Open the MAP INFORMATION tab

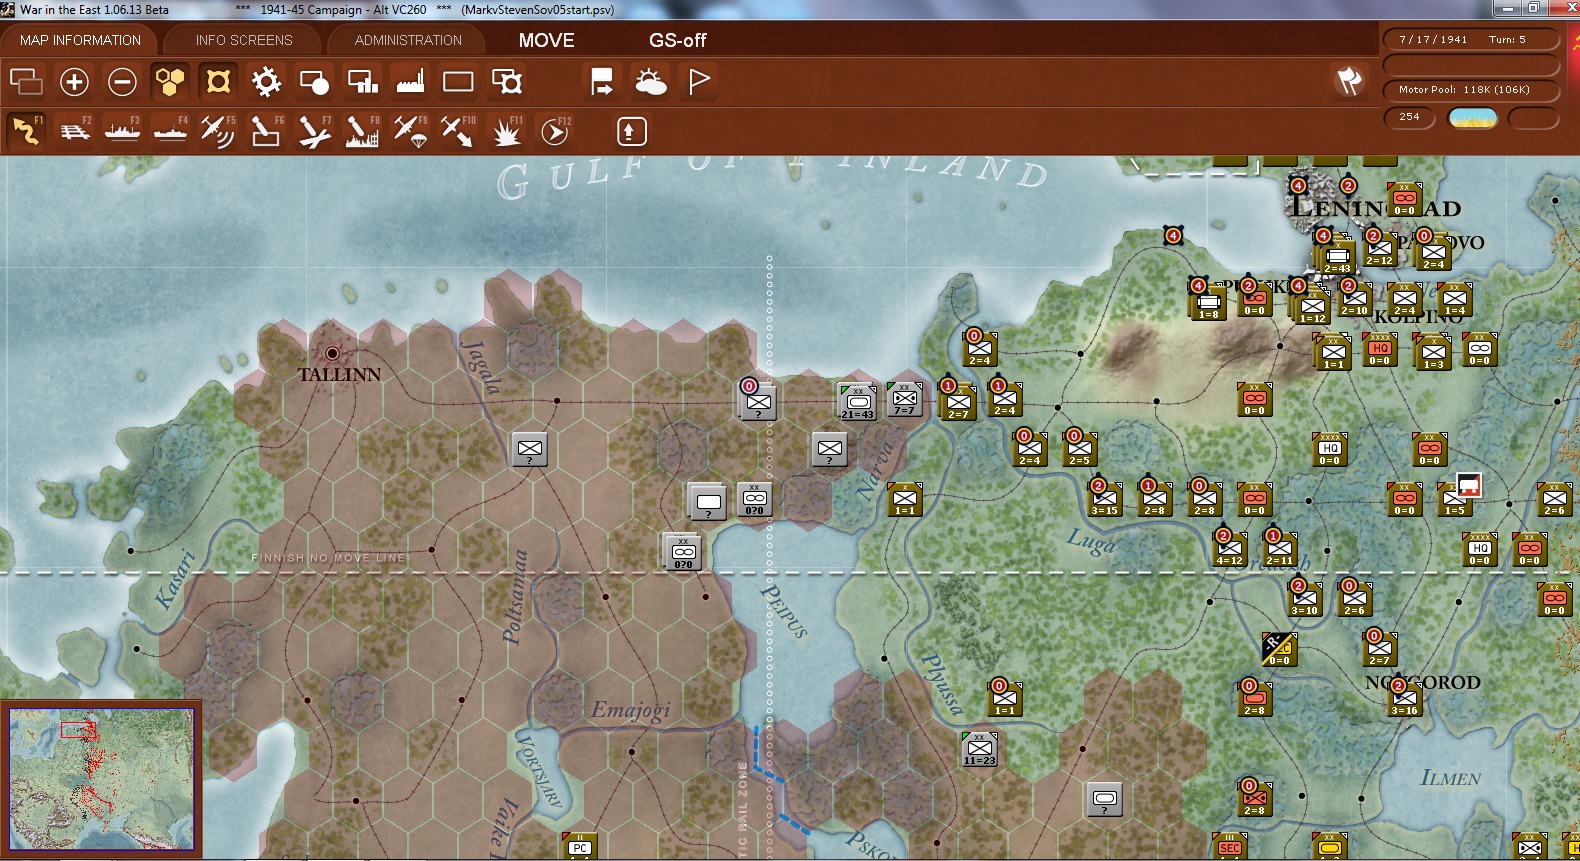click(x=80, y=40)
